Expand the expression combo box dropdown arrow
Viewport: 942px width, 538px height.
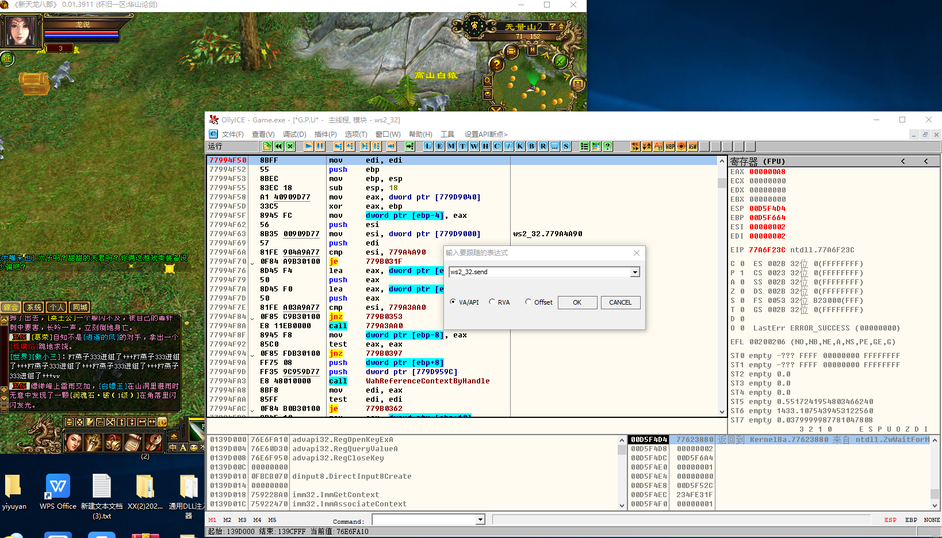[635, 272]
